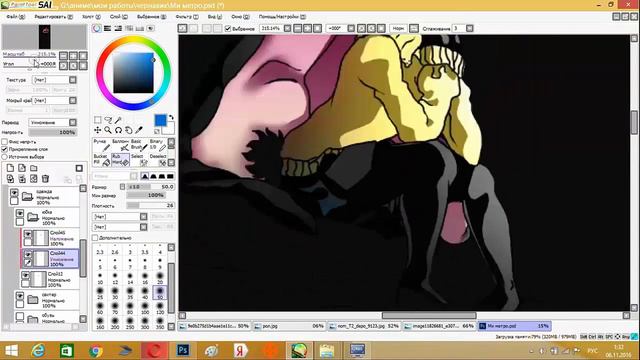Screen dimensions: 640x360
Task: Hide layer Слой12
Action: click(x=25, y=275)
